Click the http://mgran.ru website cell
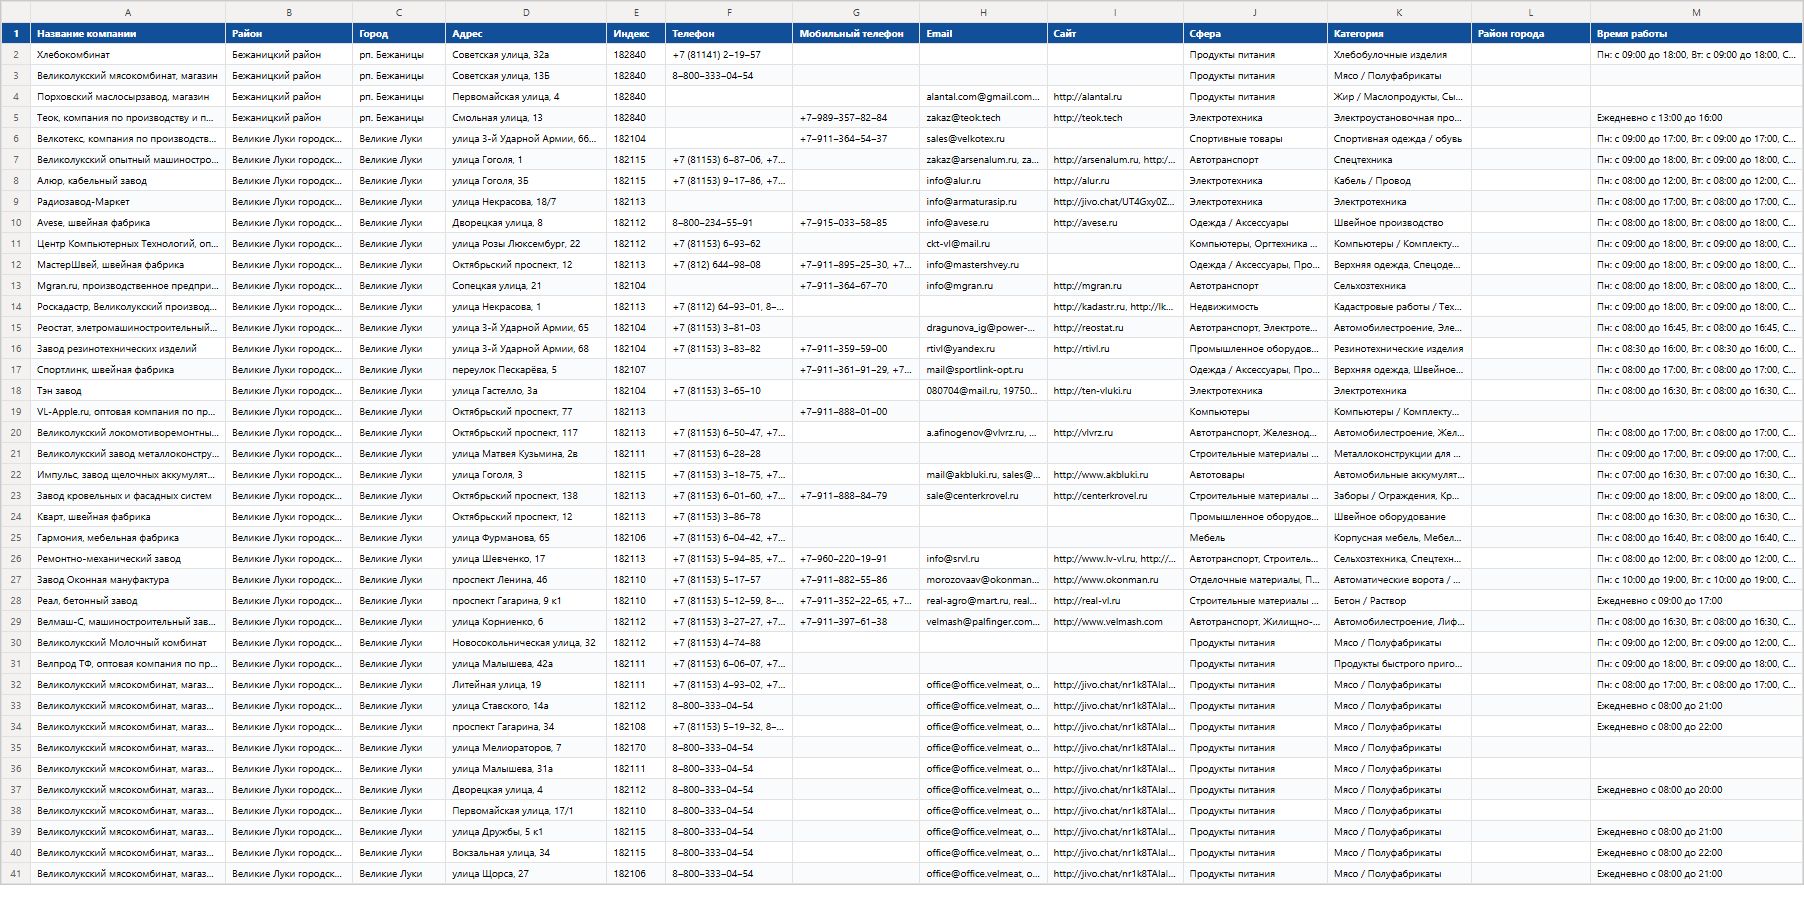The image size is (1804, 902). 1115,286
